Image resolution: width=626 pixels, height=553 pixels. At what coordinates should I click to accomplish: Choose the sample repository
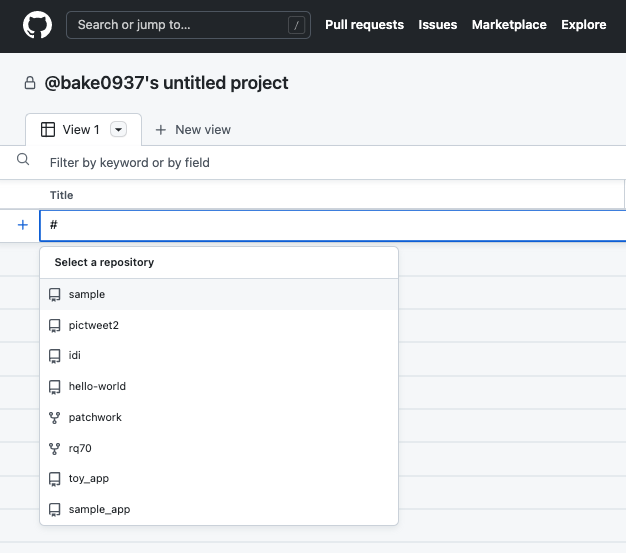(x=219, y=294)
